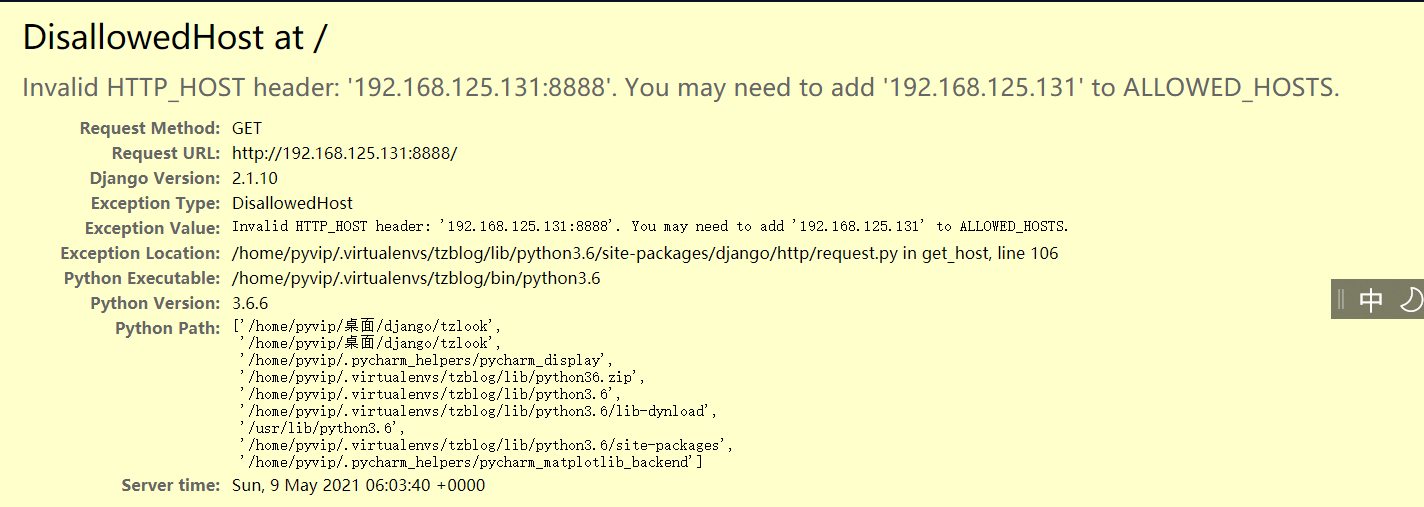1424x507 pixels.
Task: Click the Server time value
Action: (x=358, y=485)
